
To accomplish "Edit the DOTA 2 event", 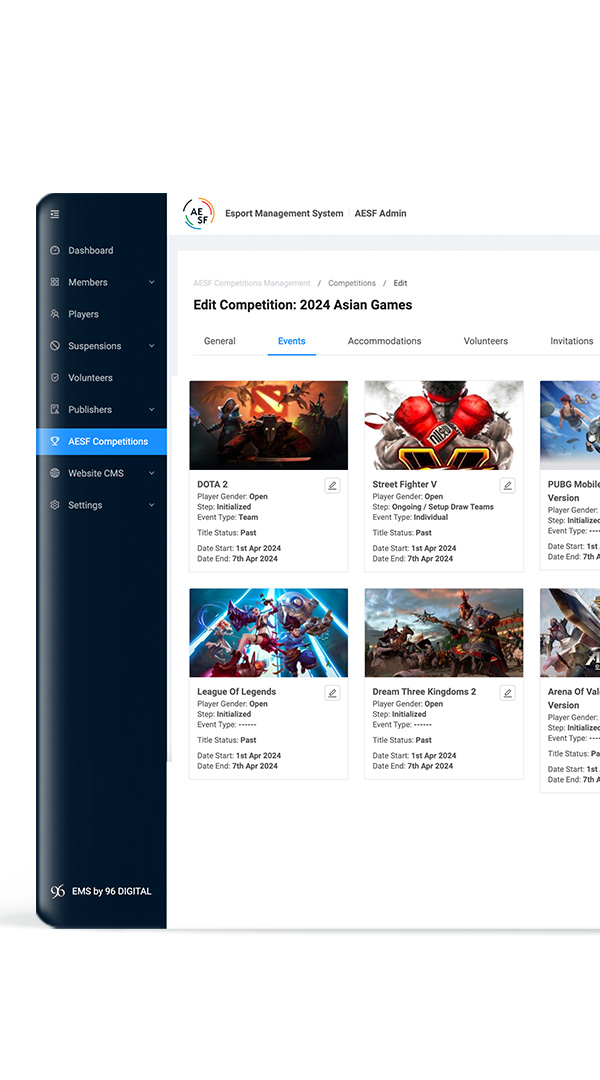I will point(332,486).
